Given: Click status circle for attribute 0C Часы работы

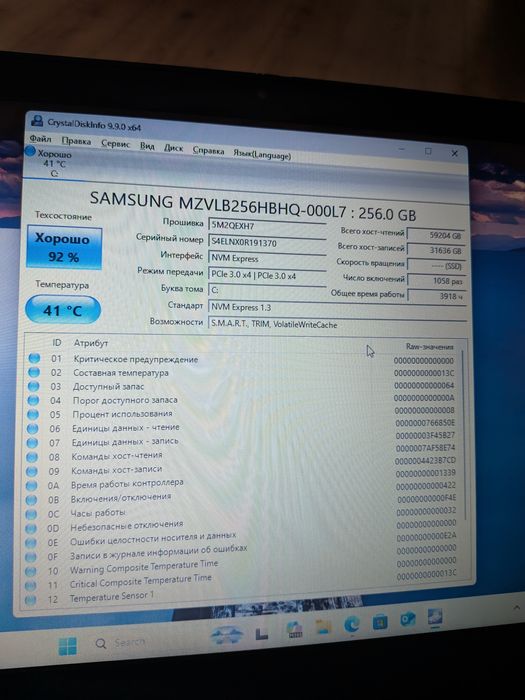Looking at the screenshot, I should pos(31,514).
